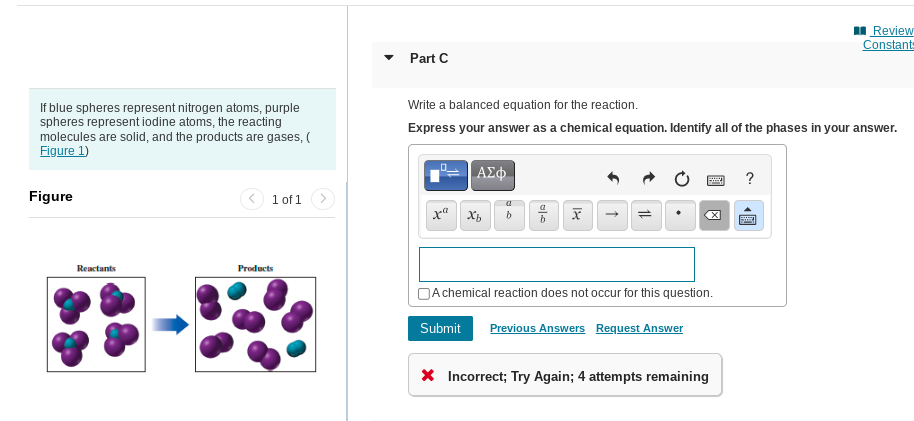Select the templates tab in editor
This screenshot has height=421, width=914.
coord(444,174)
